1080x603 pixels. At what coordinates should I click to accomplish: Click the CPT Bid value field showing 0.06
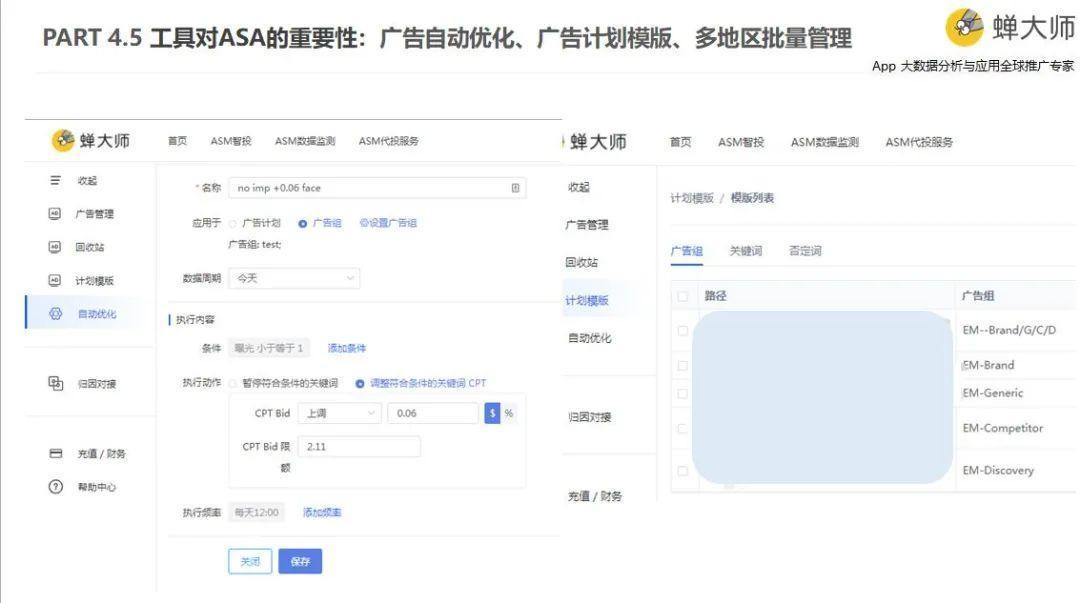click(x=433, y=413)
